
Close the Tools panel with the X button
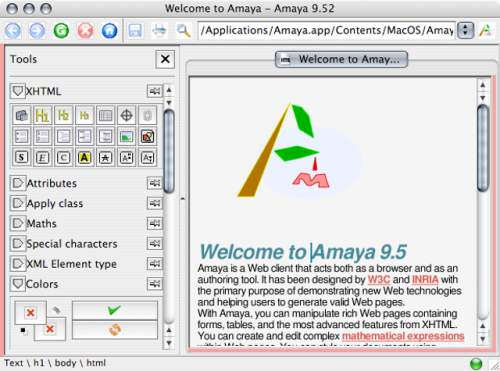pyautogui.click(x=165, y=59)
